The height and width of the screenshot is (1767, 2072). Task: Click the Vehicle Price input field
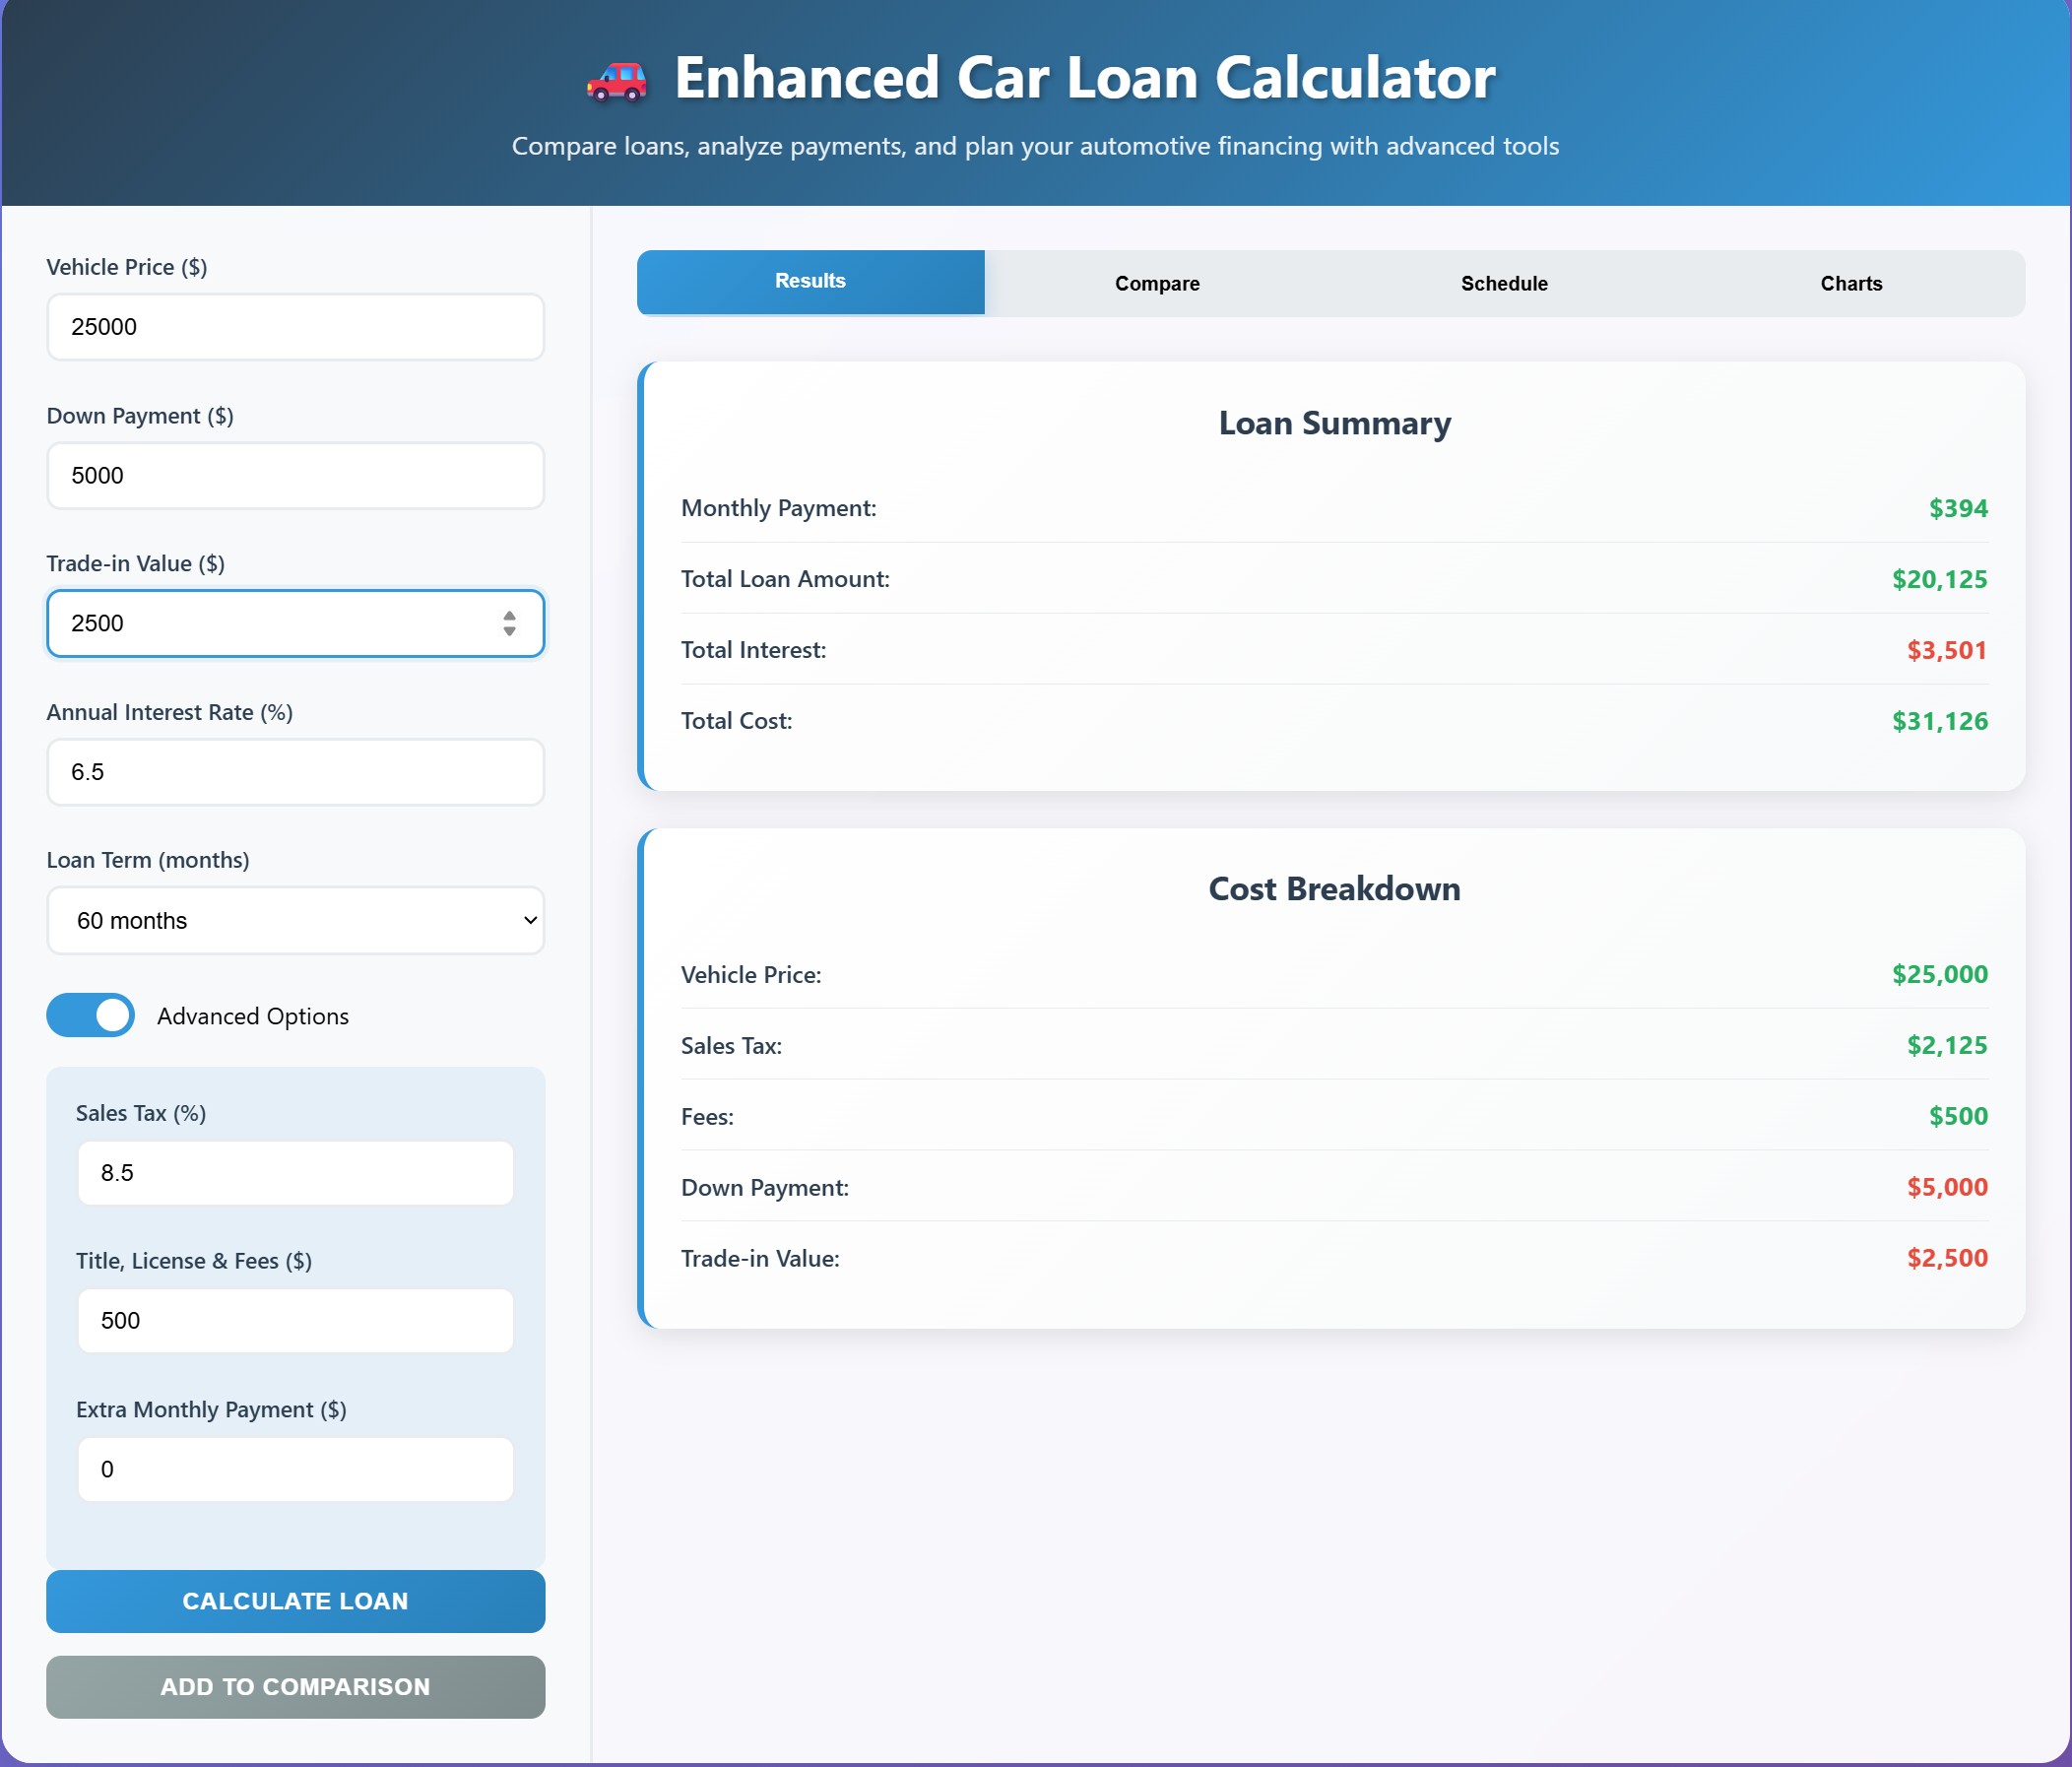[295, 326]
